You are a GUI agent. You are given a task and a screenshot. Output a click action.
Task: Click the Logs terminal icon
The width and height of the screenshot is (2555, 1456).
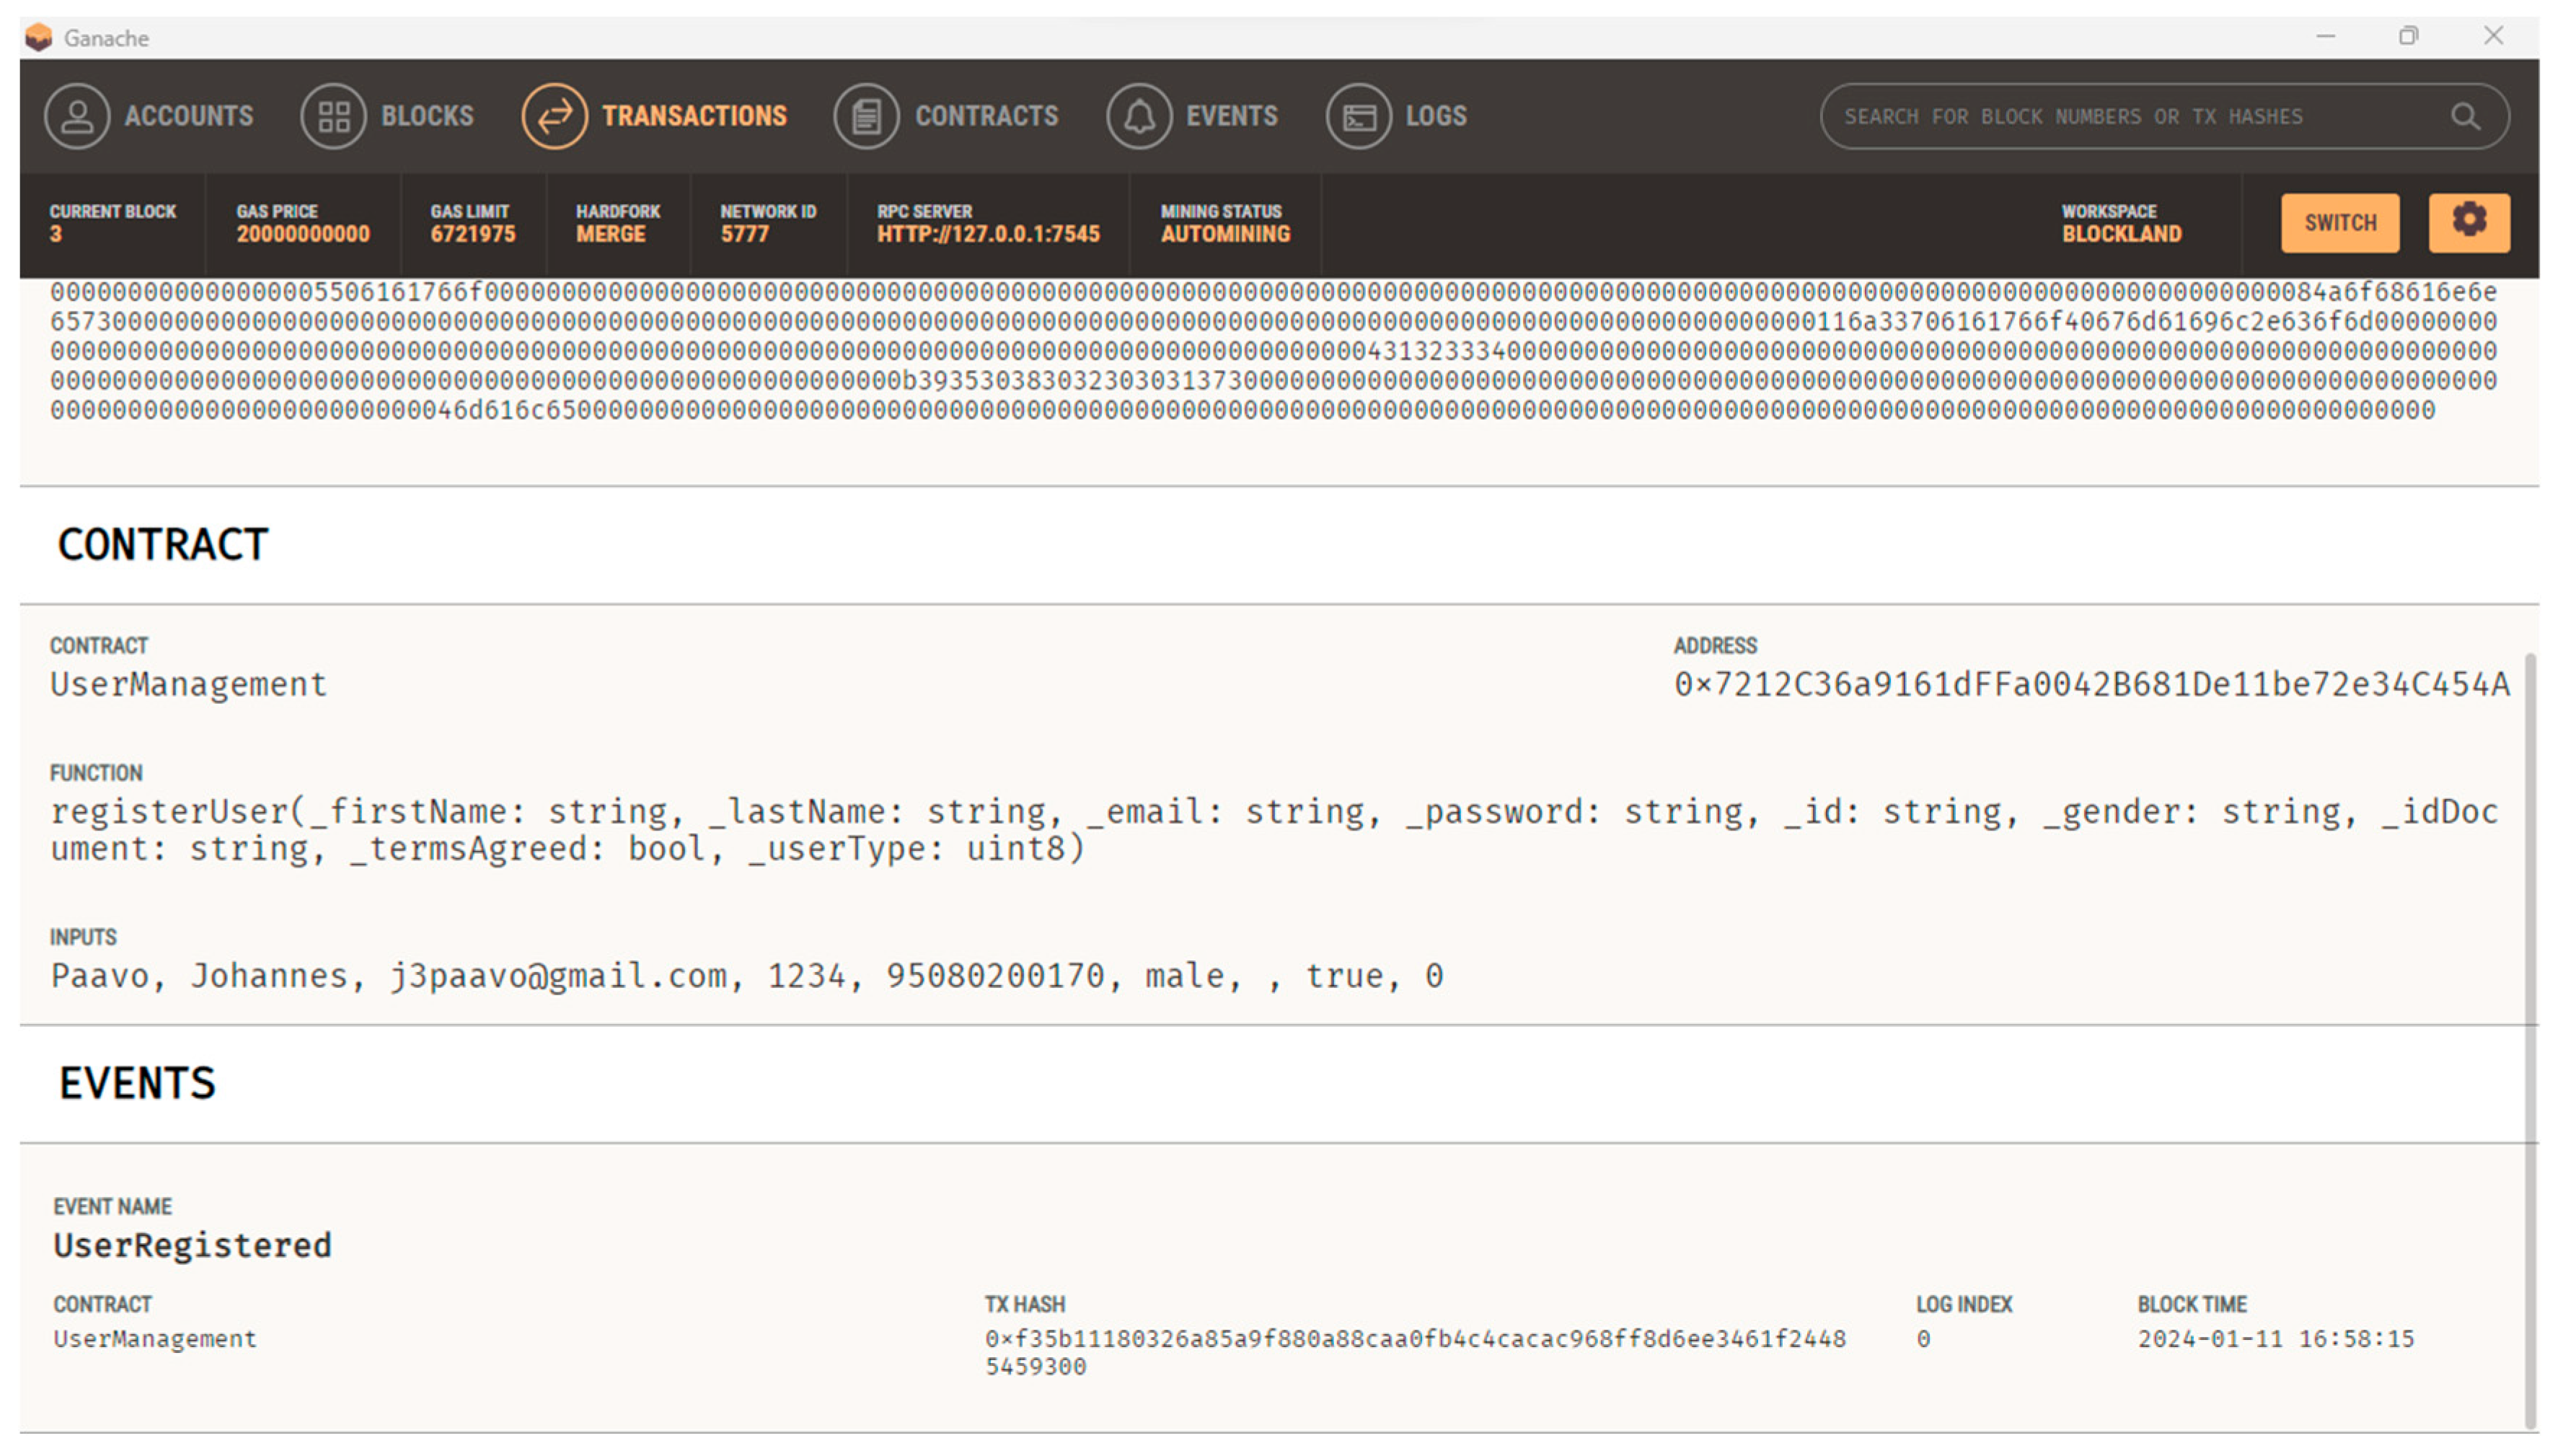click(x=1358, y=116)
